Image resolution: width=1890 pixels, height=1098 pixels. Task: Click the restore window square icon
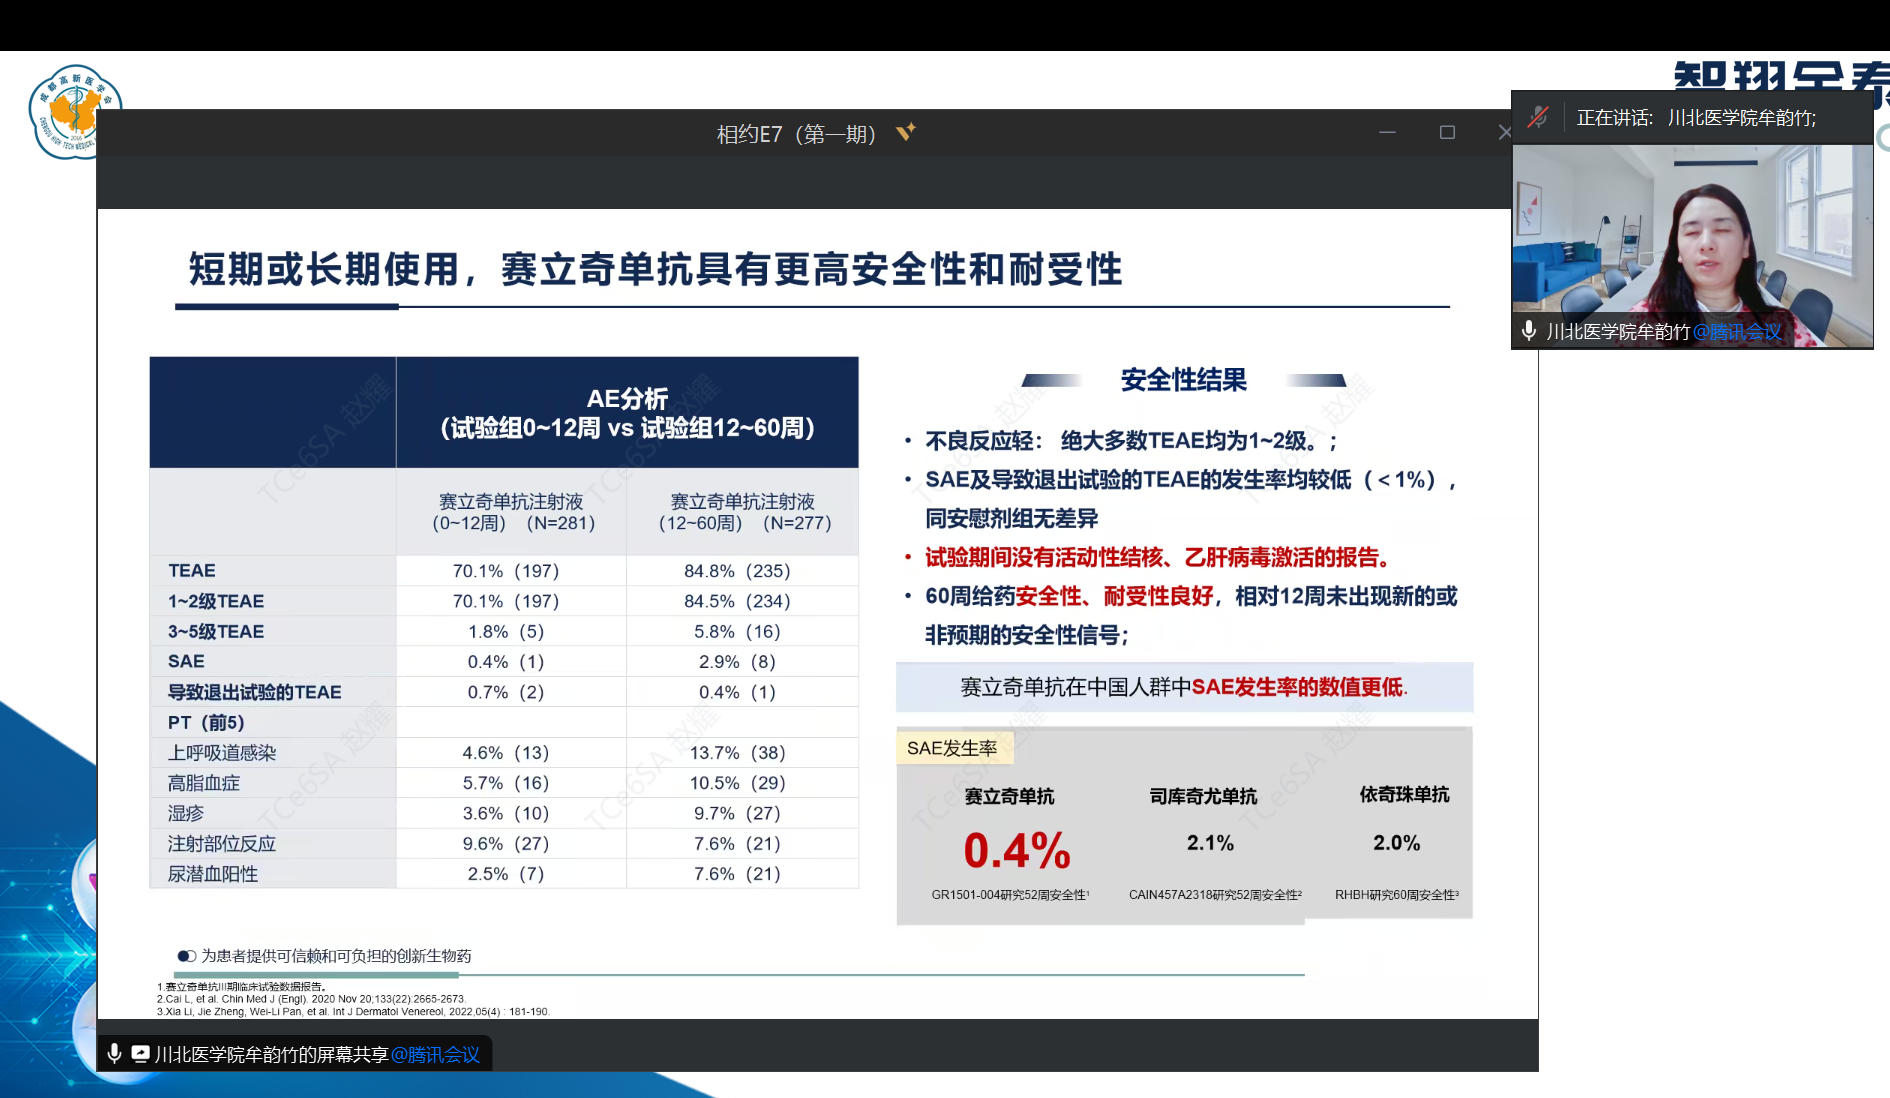(x=1446, y=131)
